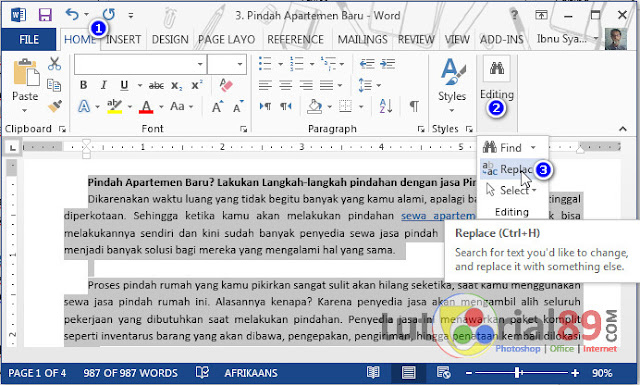
Task: Open the font name combo box
Action: click(140, 64)
